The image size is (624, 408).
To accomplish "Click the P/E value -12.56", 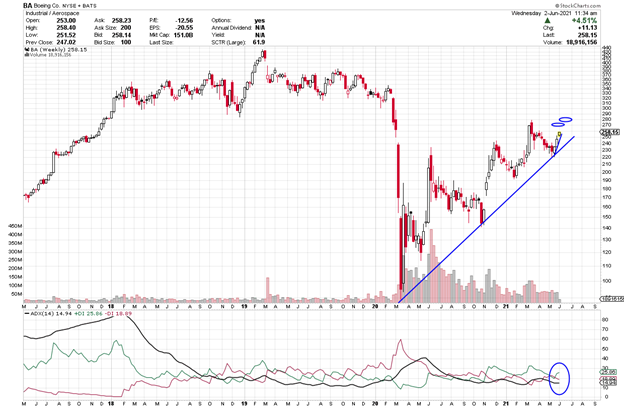I will 184,20.
